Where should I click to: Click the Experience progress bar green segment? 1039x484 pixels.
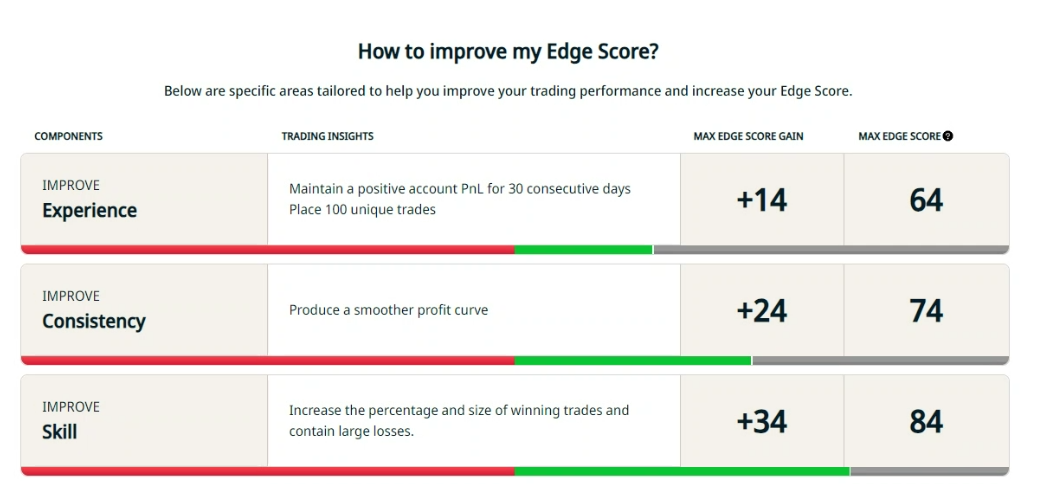coord(583,250)
